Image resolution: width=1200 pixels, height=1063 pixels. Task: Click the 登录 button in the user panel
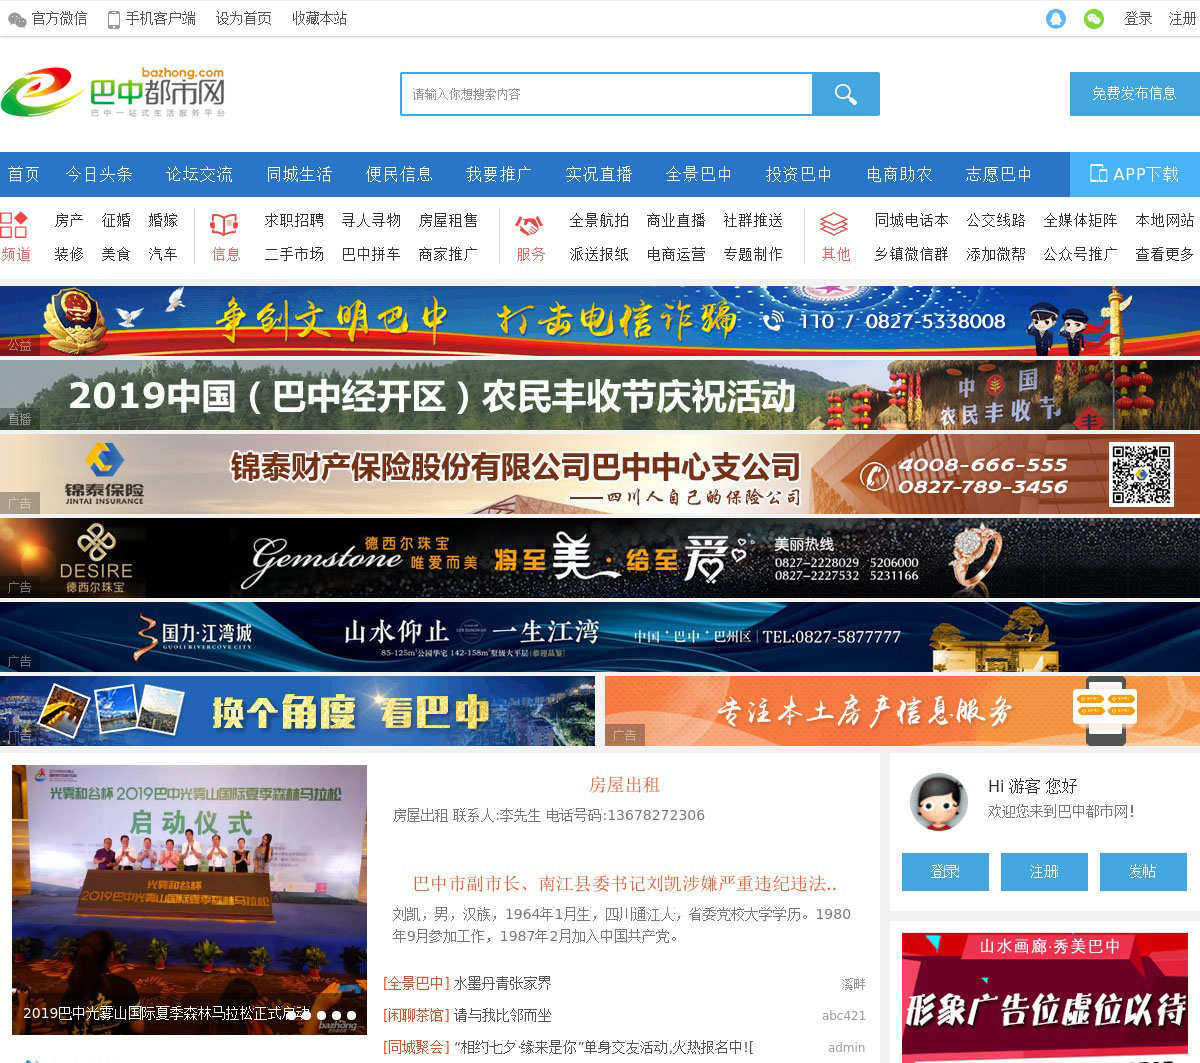coord(945,872)
